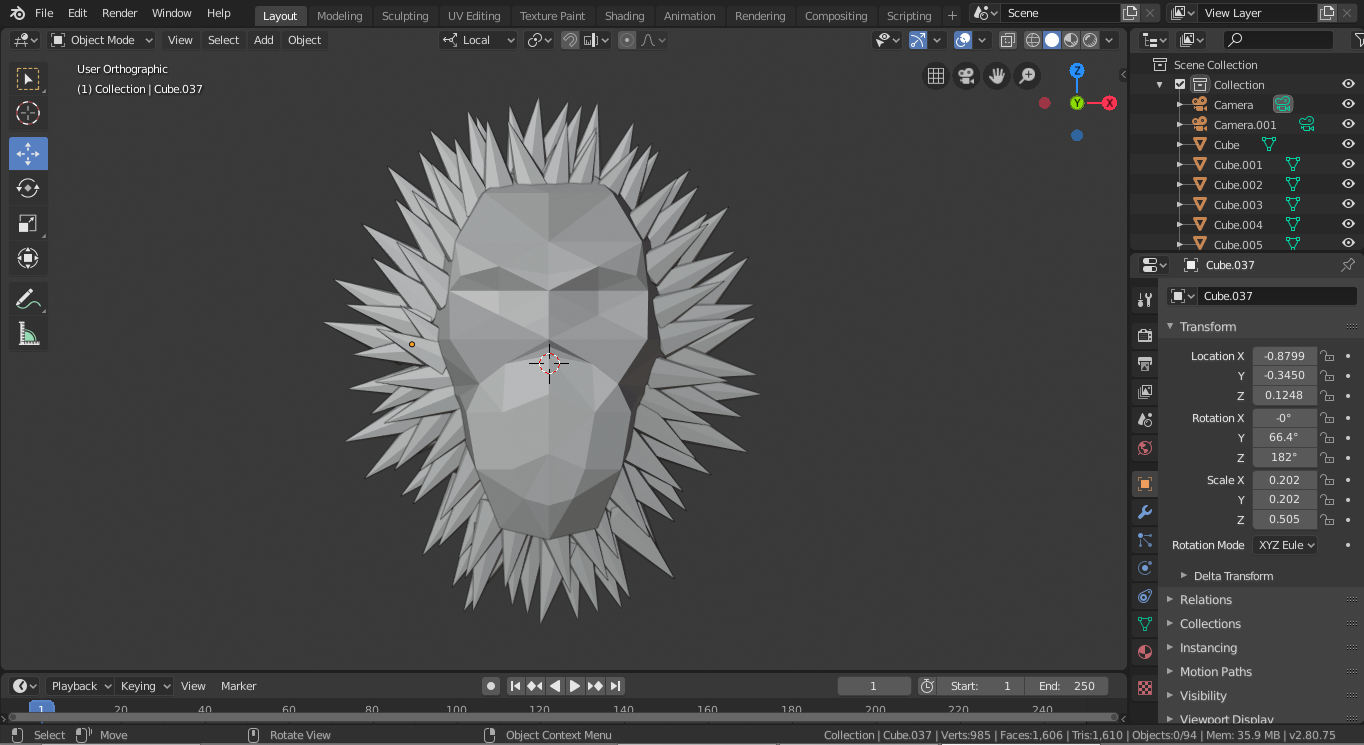
Task: Select the Annotate pencil tool
Action: [x=28, y=299]
